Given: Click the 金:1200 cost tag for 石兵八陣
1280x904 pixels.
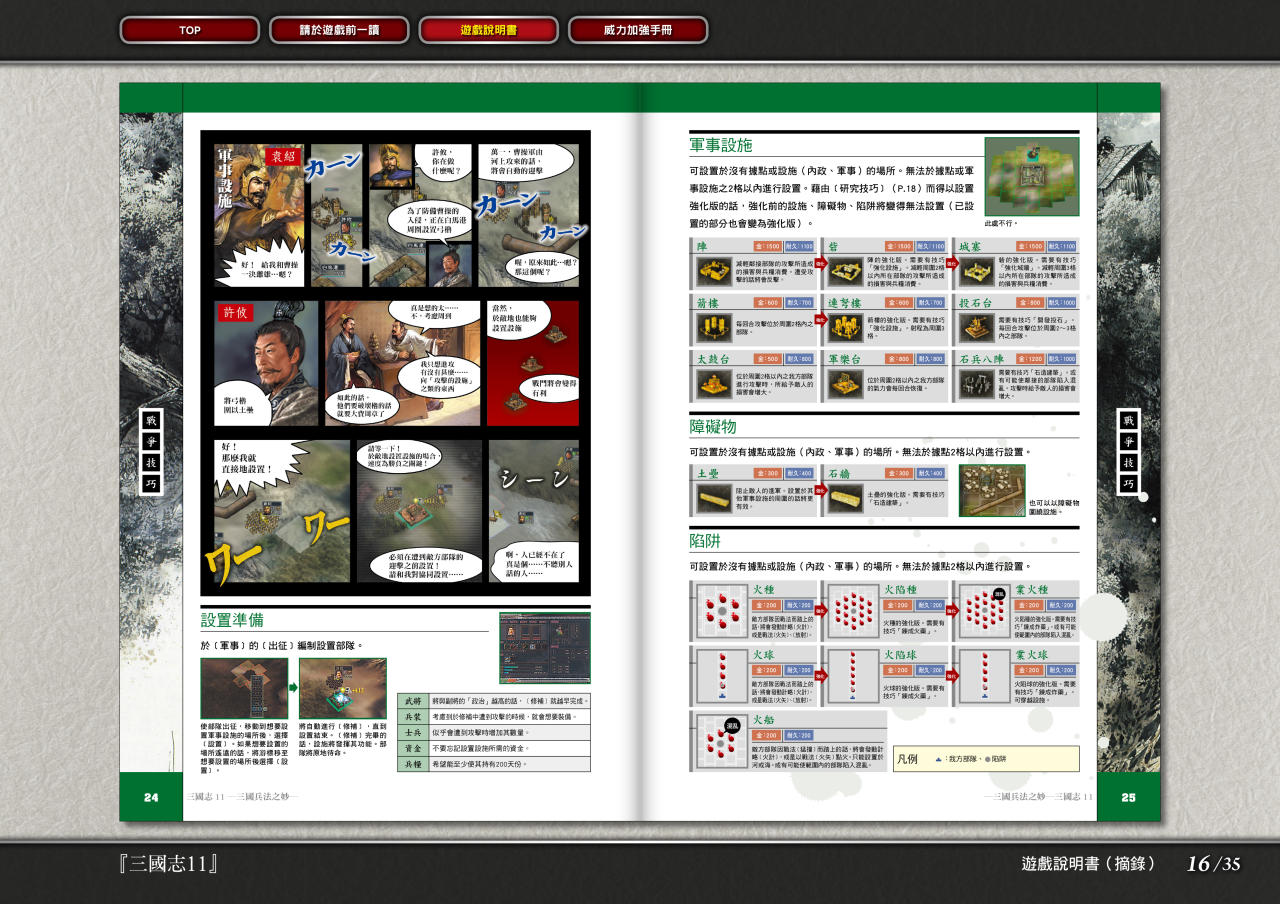Looking at the screenshot, I should tap(1031, 359).
